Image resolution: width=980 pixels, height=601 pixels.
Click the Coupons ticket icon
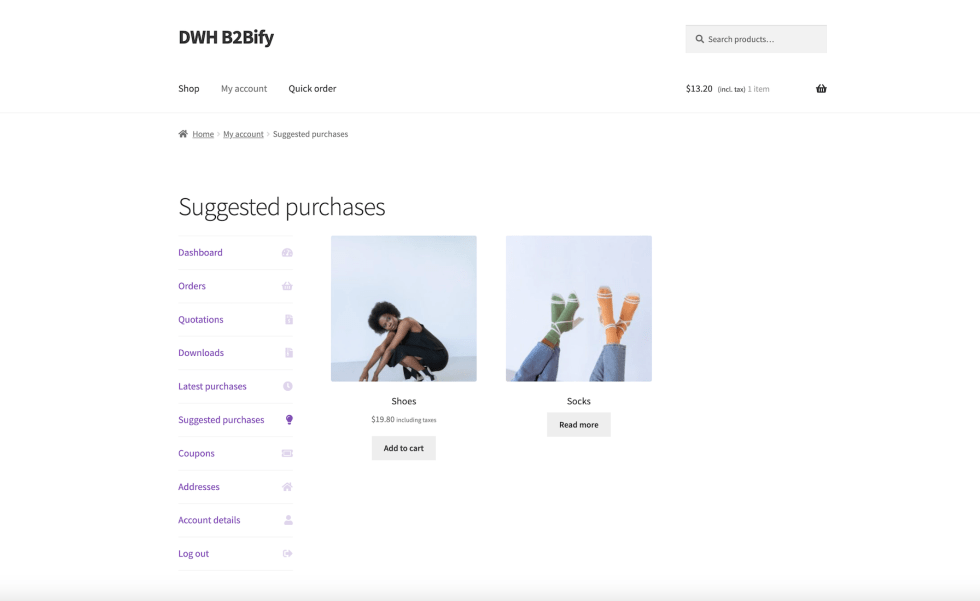(287, 453)
